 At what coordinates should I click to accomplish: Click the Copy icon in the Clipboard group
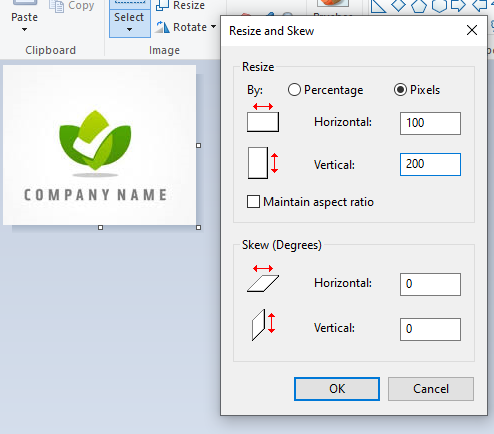[x=56, y=6]
